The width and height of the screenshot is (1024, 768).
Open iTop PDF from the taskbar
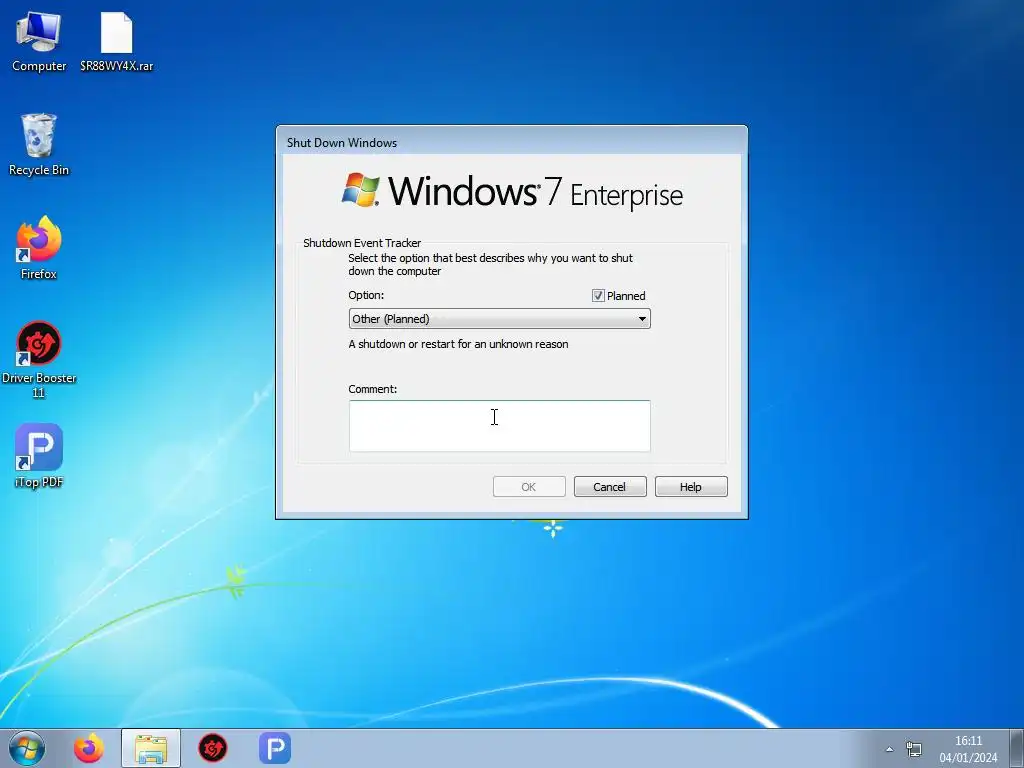(275, 748)
